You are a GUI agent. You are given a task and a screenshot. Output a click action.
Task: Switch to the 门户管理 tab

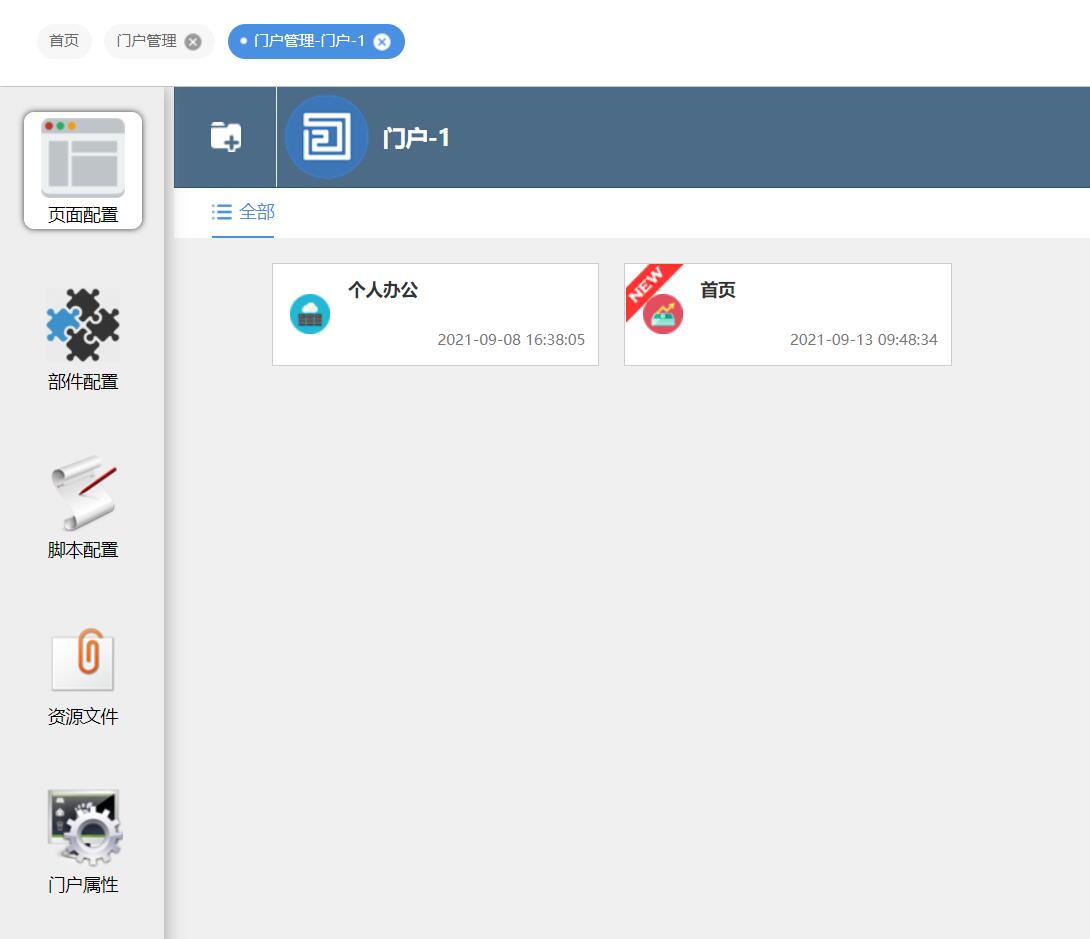click(146, 41)
